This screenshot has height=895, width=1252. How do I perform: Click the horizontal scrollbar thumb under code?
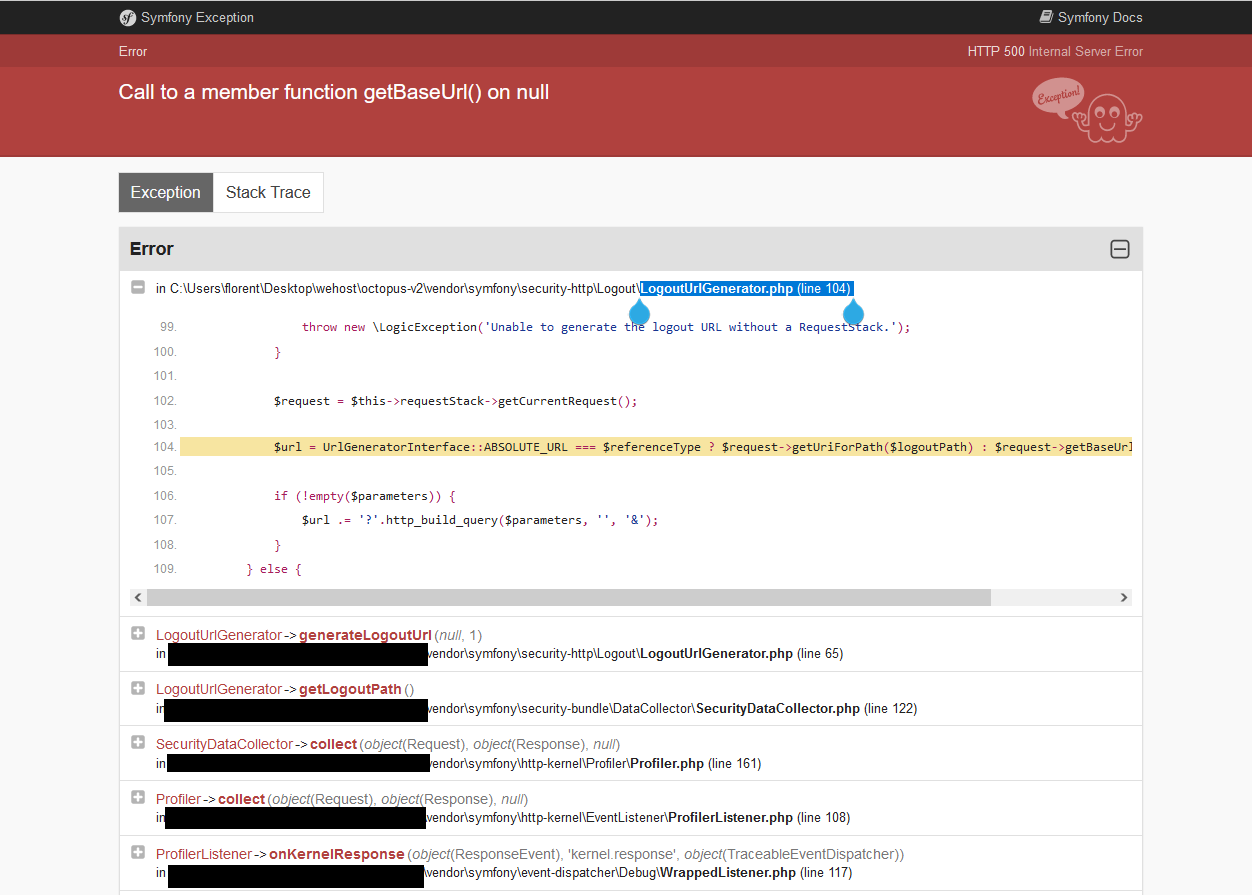click(x=568, y=597)
